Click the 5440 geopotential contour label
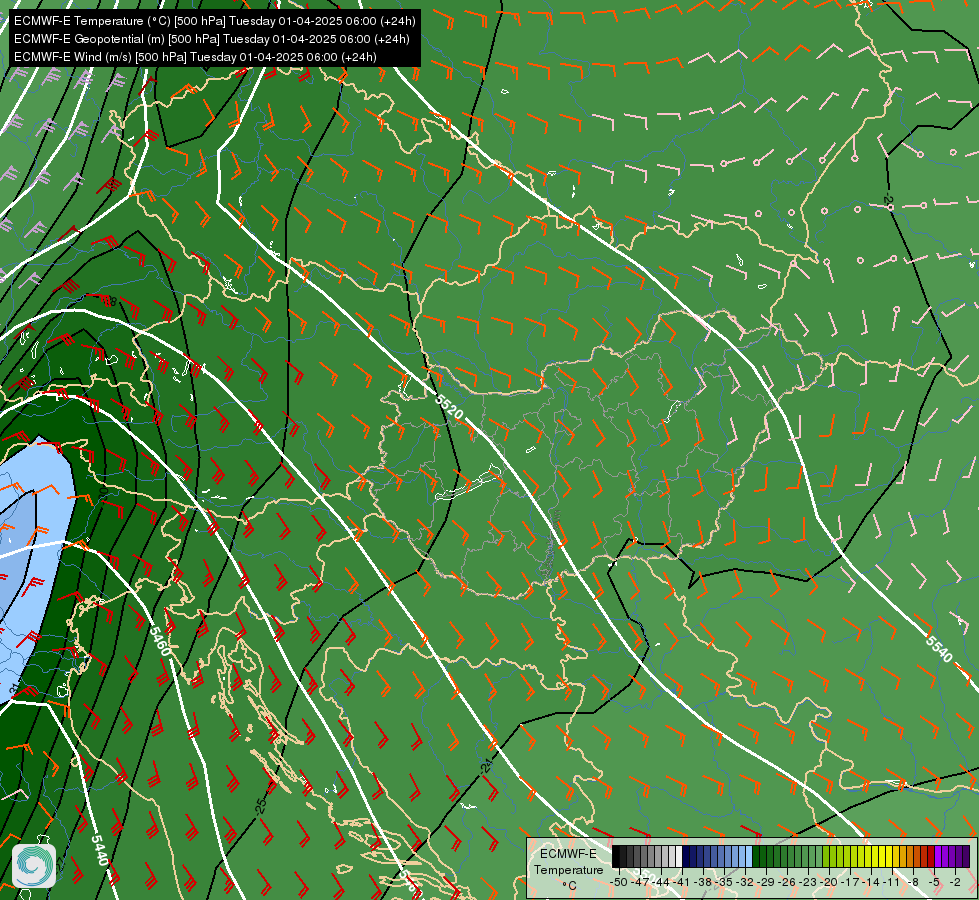 click(x=99, y=850)
